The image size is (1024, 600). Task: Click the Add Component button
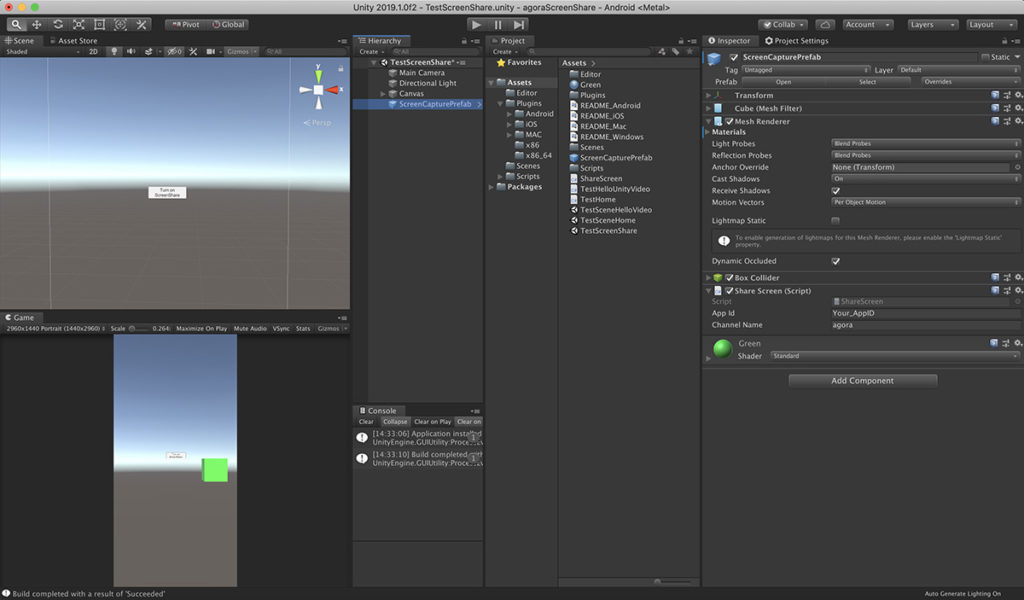click(862, 381)
